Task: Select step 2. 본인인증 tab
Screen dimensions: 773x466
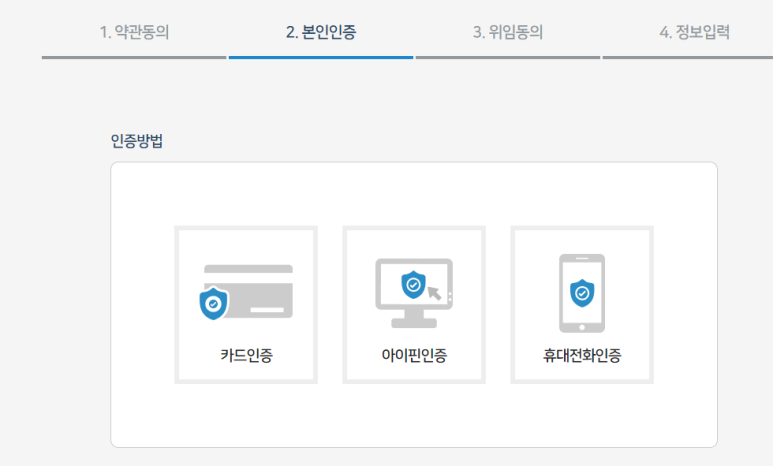Action: (321, 33)
